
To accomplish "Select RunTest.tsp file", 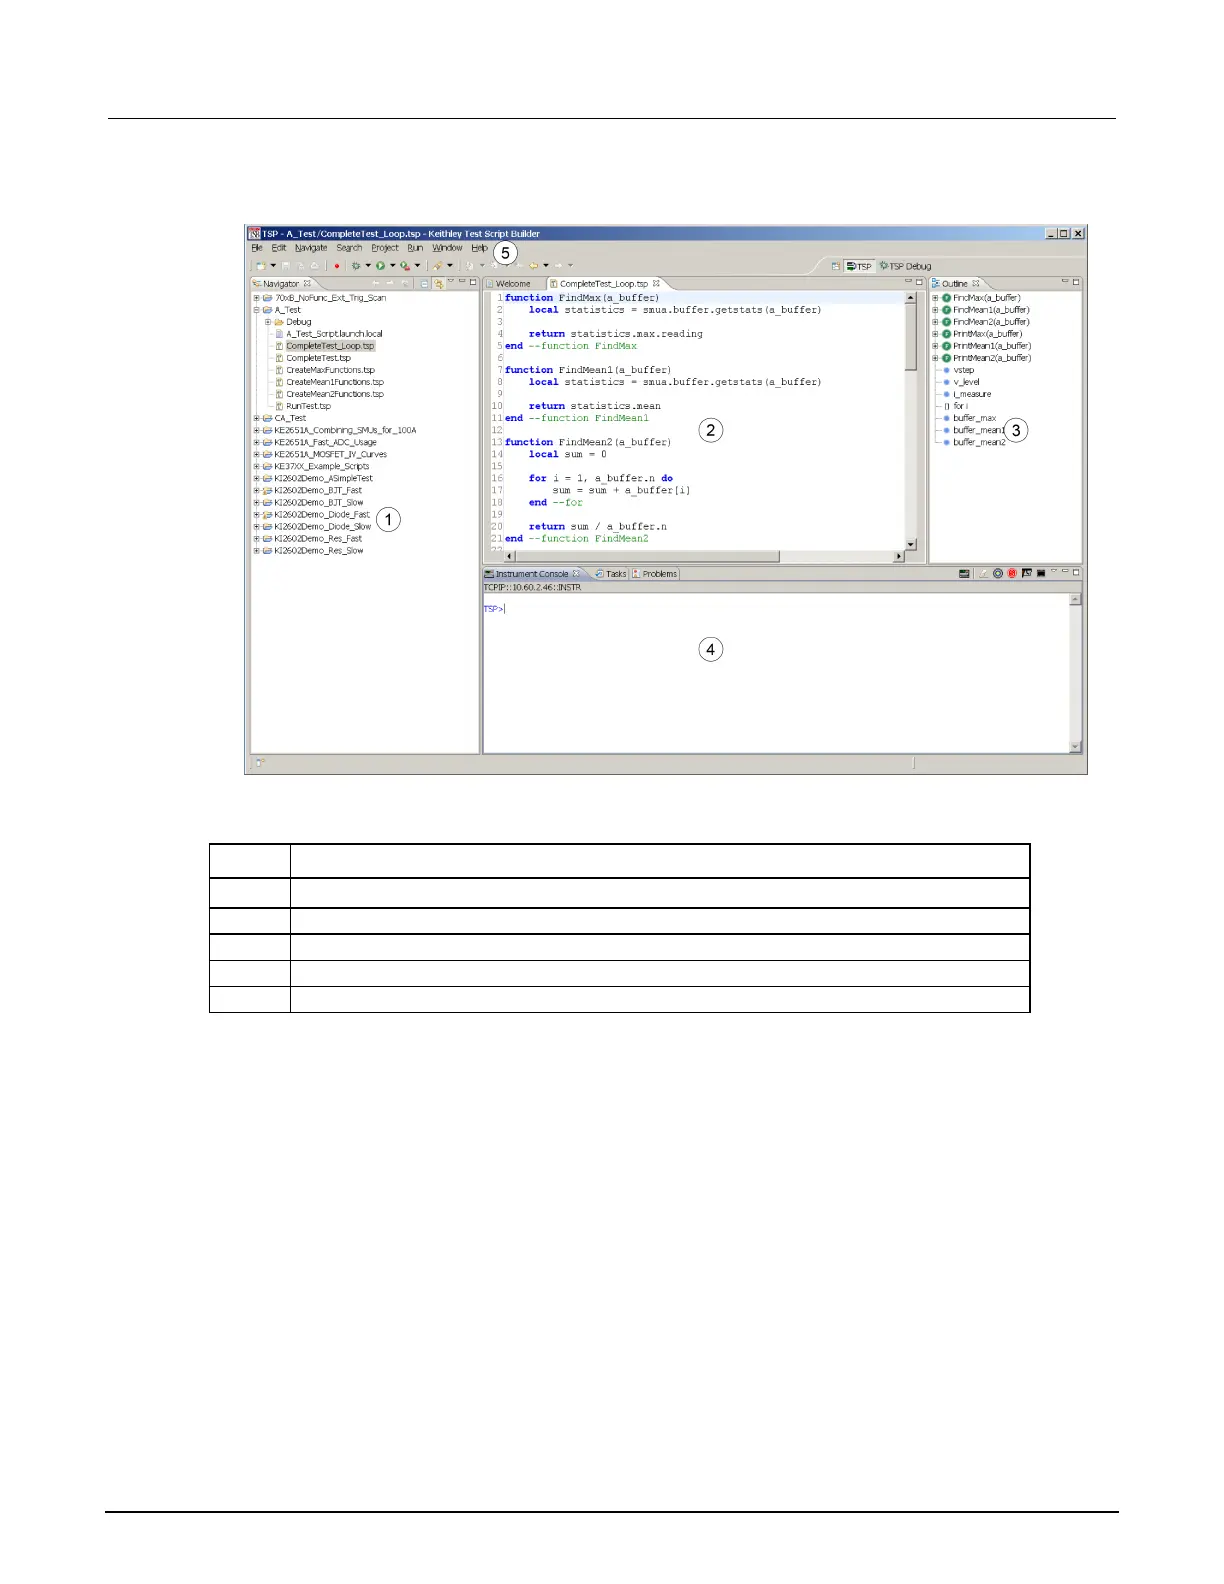I will (308, 406).
